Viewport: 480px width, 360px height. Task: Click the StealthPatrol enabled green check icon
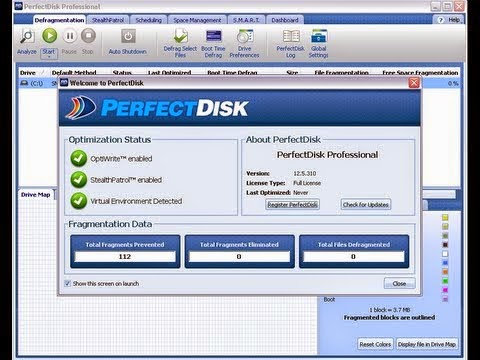pyautogui.click(x=79, y=180)
